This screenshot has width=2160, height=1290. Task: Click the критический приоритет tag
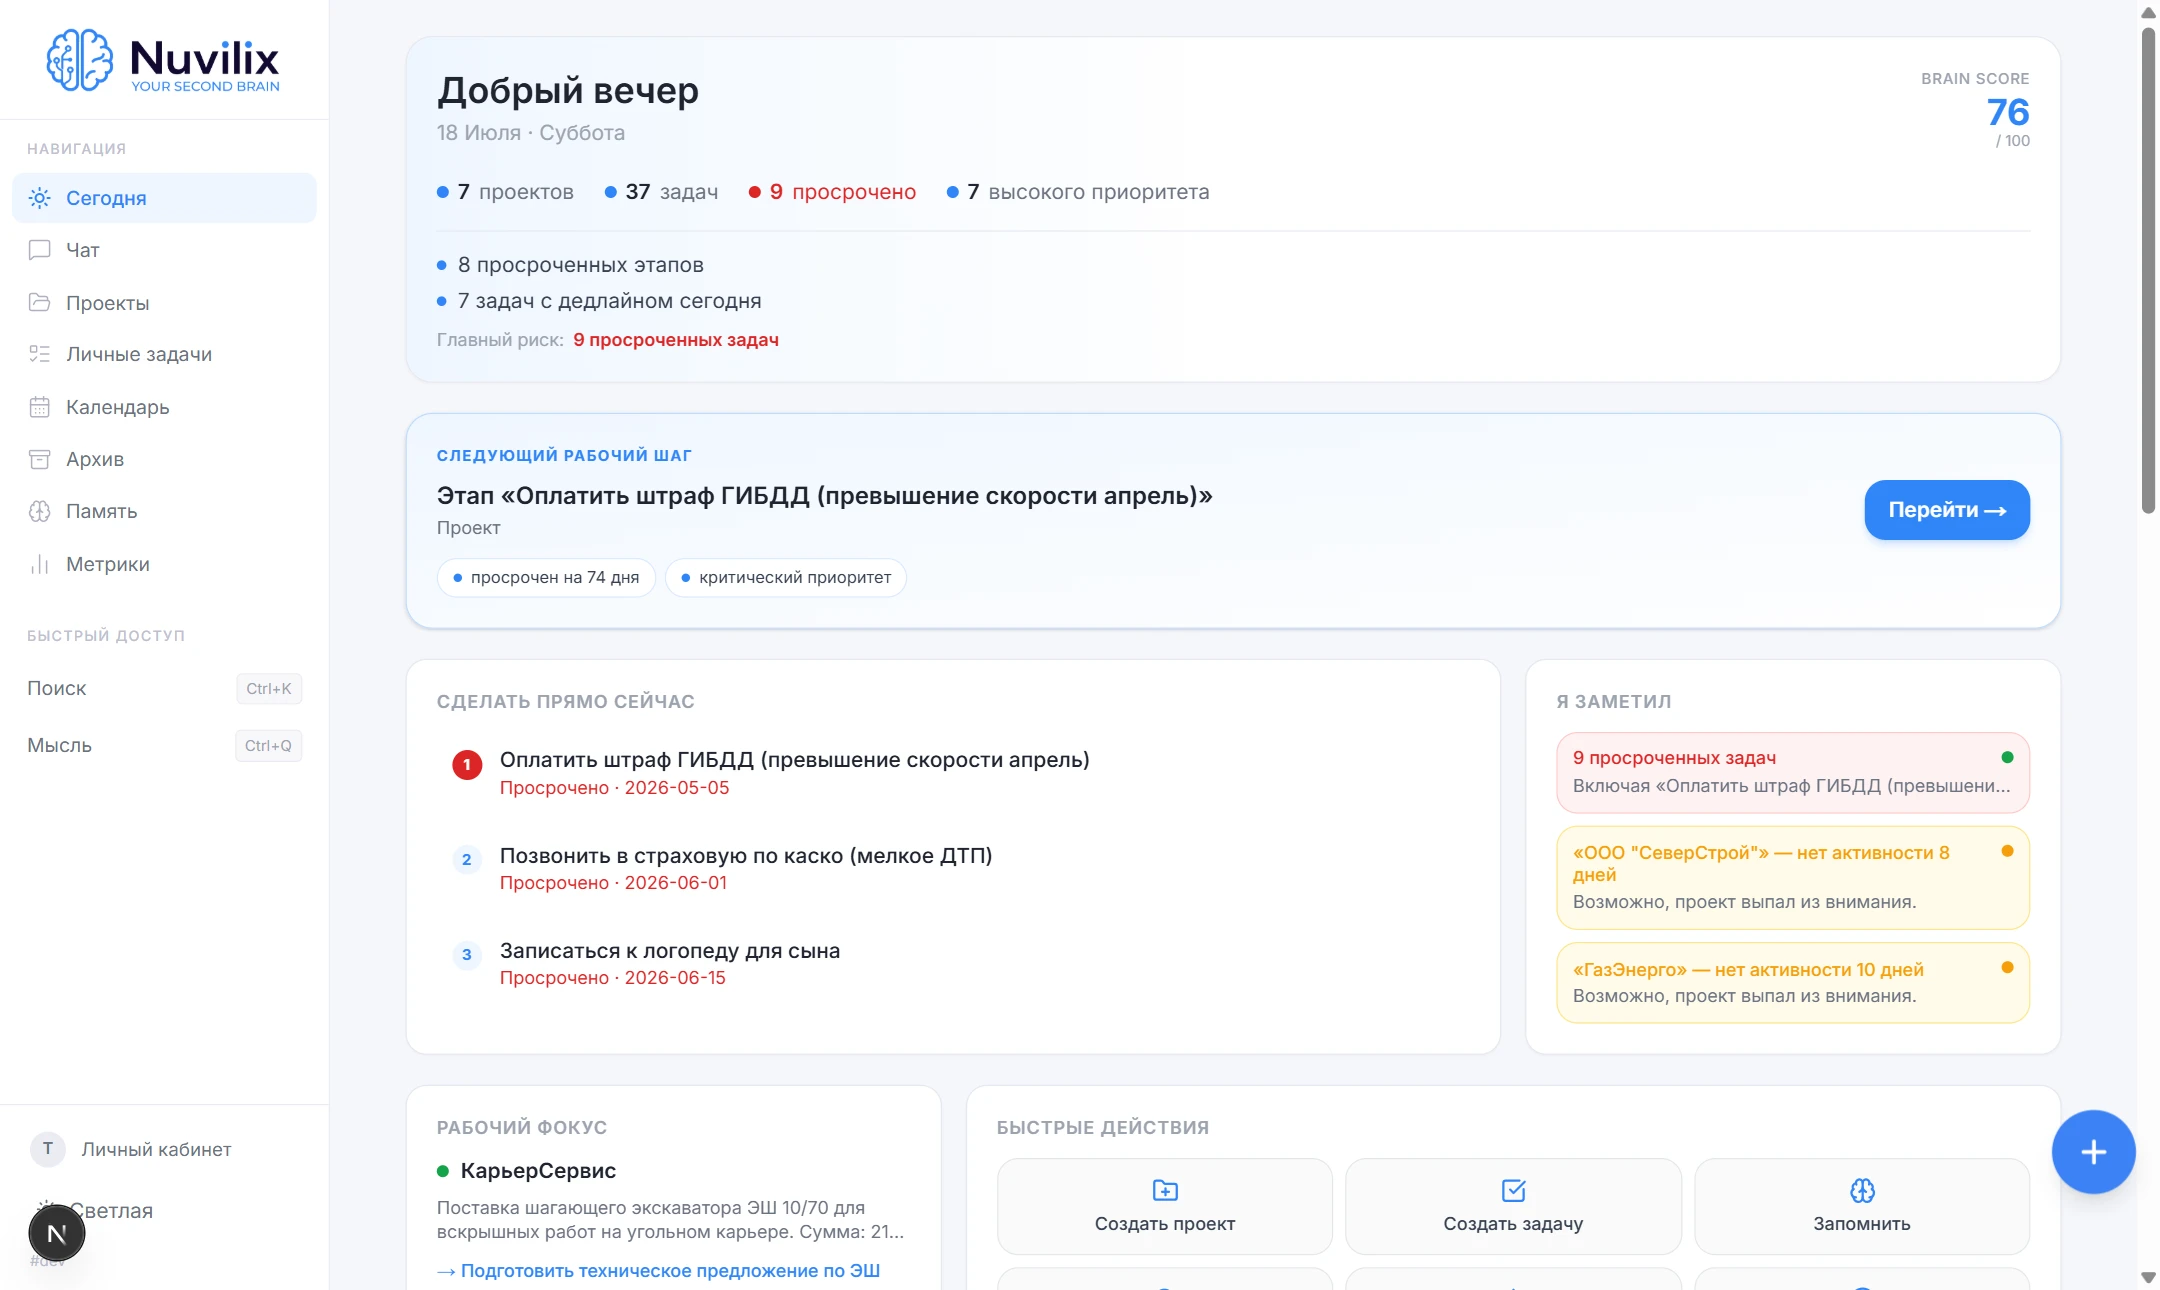(786, 577)
